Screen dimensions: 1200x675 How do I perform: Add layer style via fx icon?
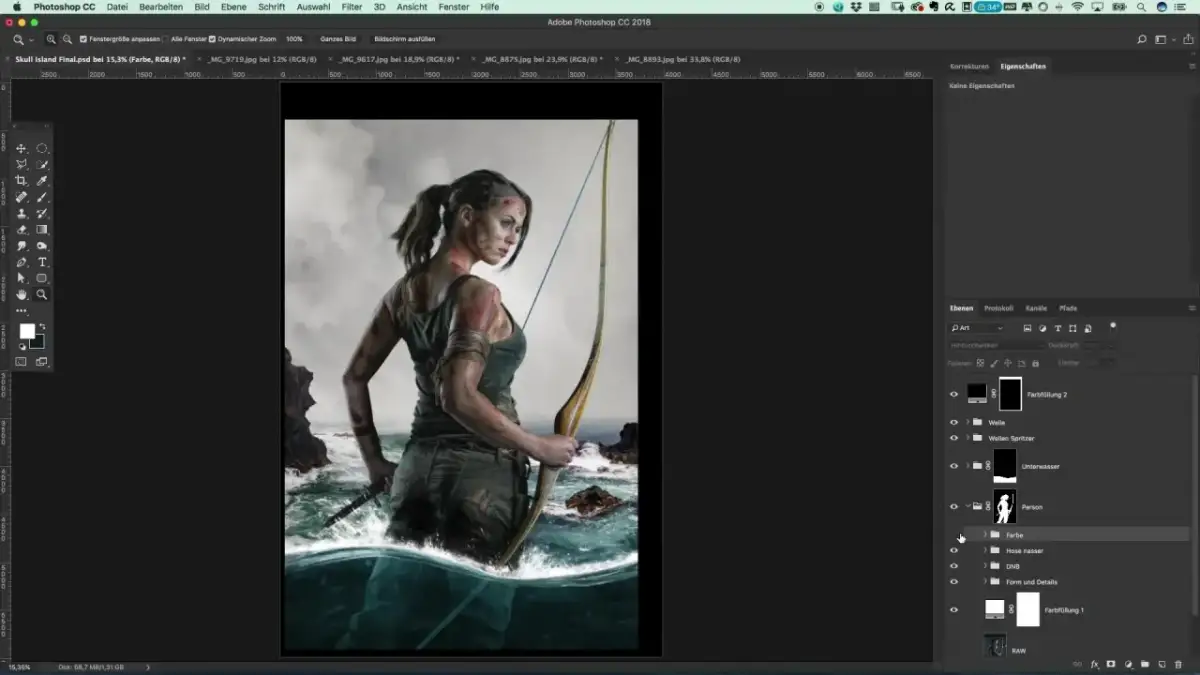point(1095,664)
